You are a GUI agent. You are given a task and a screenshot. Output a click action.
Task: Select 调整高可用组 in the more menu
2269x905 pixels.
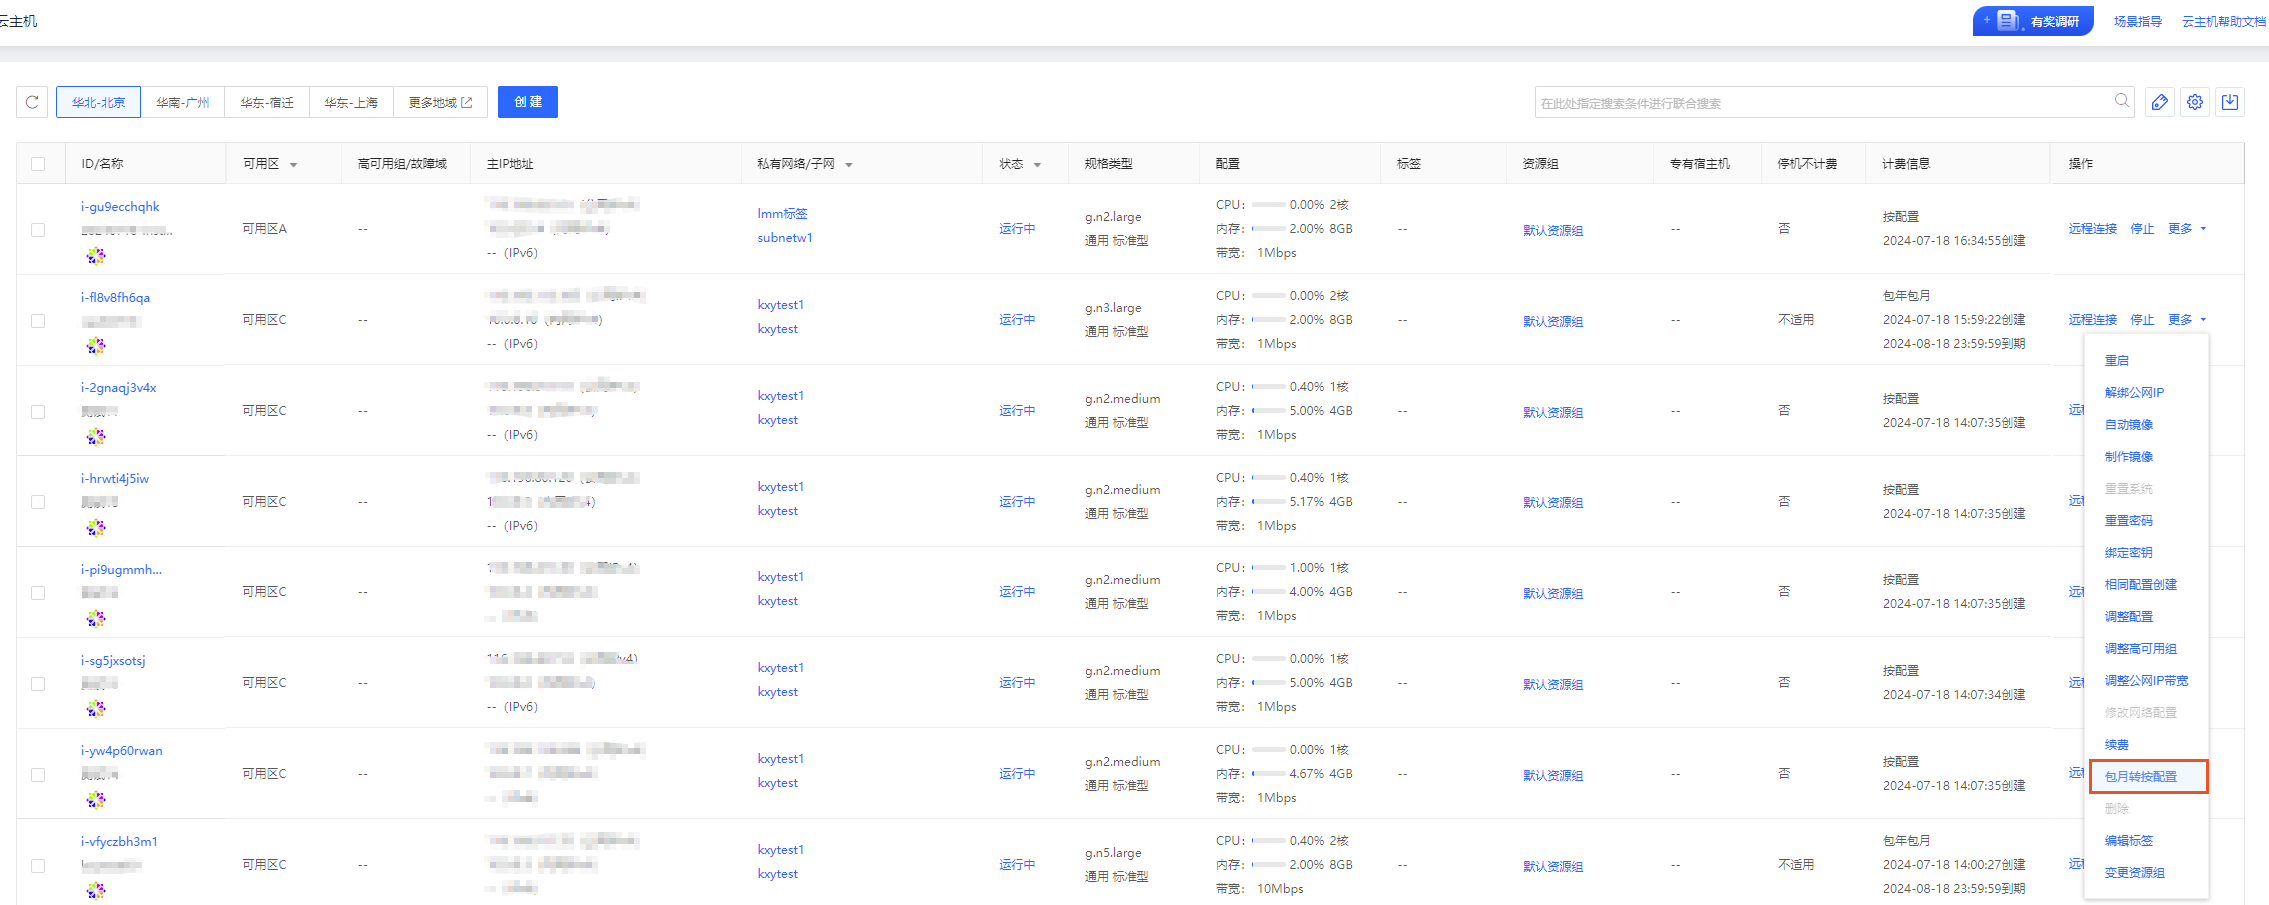coord(2141,649)
